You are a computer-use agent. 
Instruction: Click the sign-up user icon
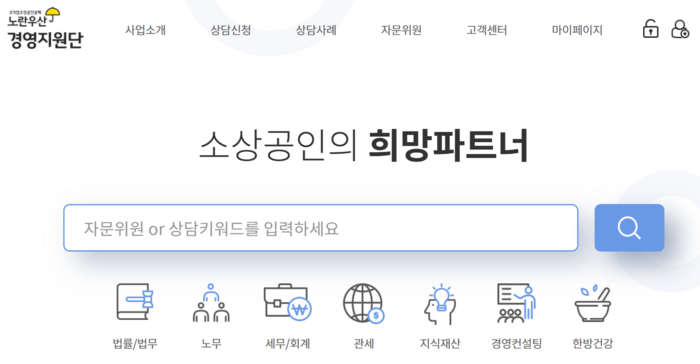pyautogui.click(x=680, y=29)
